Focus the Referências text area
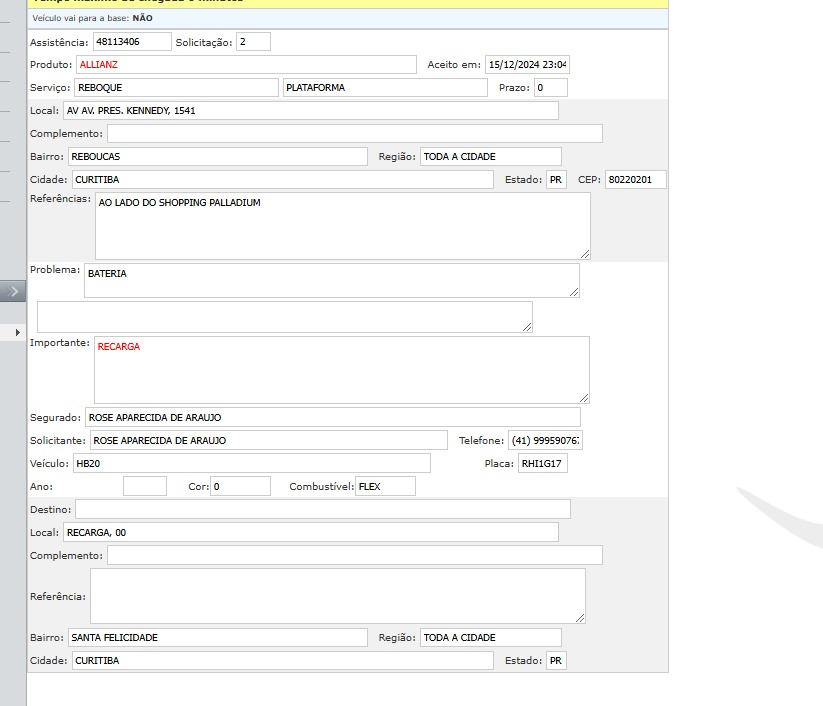The height and width of the screenshot is (706, 823). click(342, 226)
